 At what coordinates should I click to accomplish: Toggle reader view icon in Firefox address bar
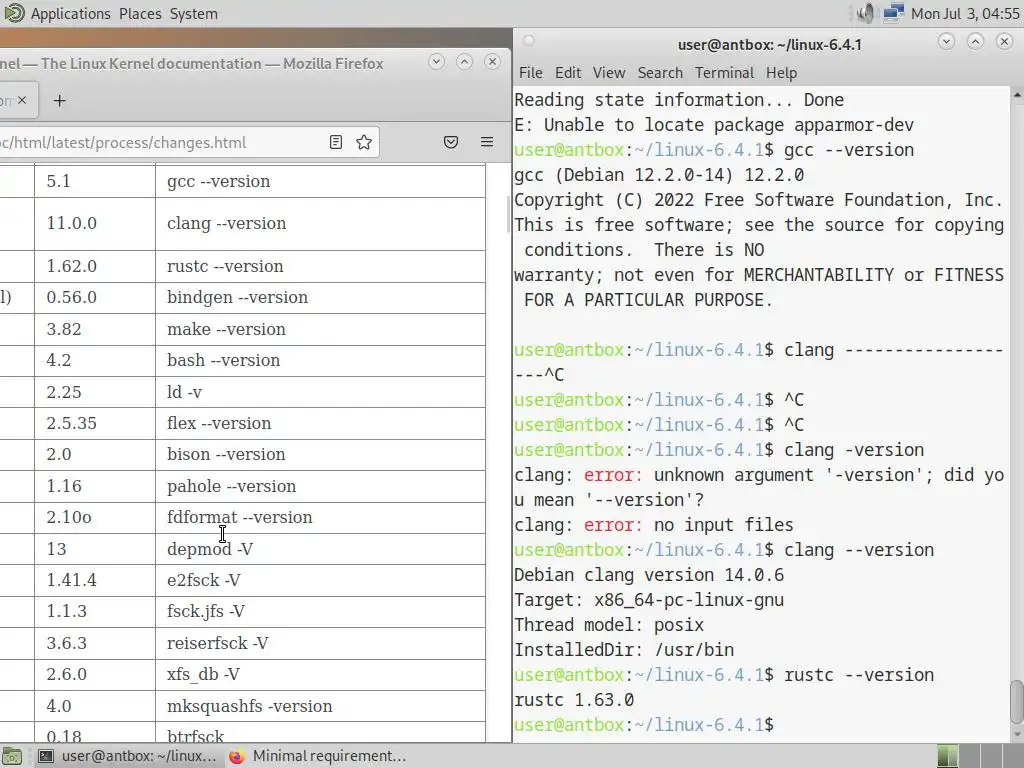[x=336, y=142]
